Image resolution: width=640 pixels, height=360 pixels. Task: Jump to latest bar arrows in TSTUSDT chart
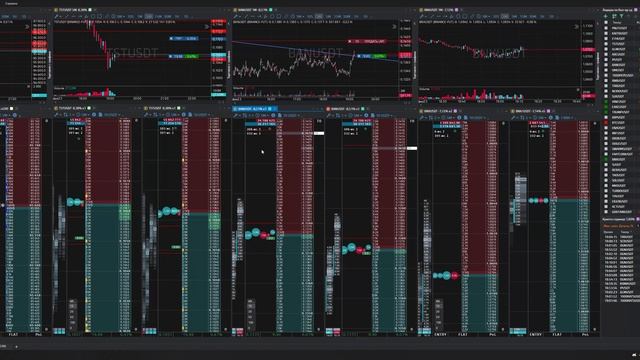(x=207, y=27)
